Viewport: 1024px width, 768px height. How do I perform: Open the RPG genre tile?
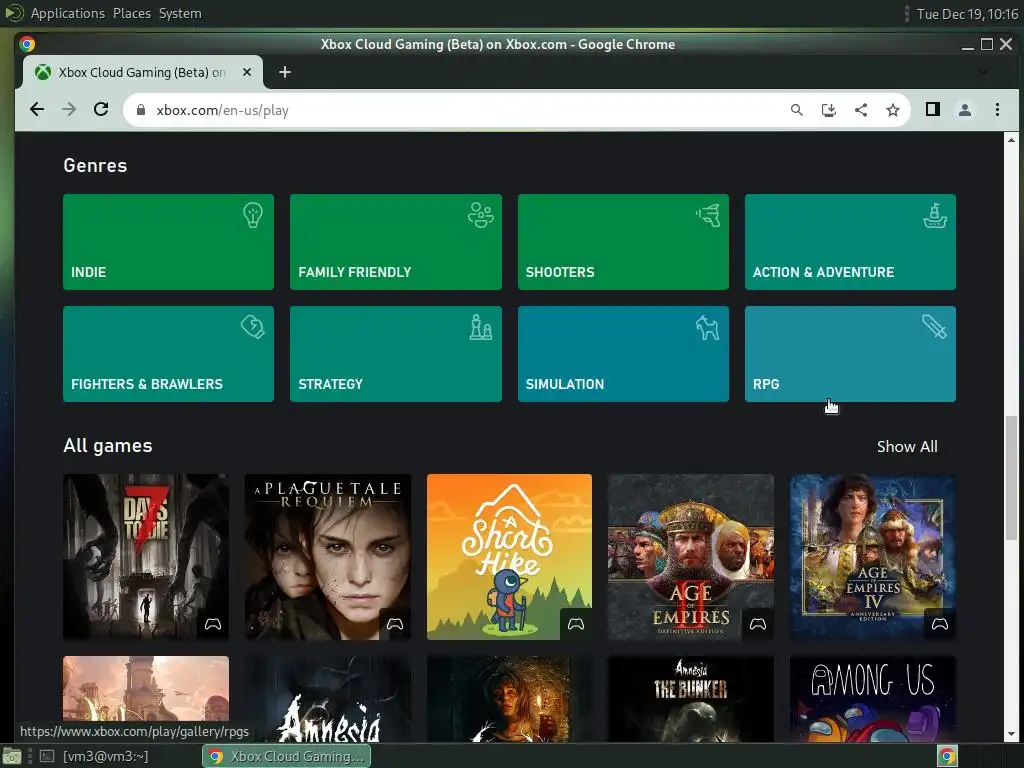point(850,354)
